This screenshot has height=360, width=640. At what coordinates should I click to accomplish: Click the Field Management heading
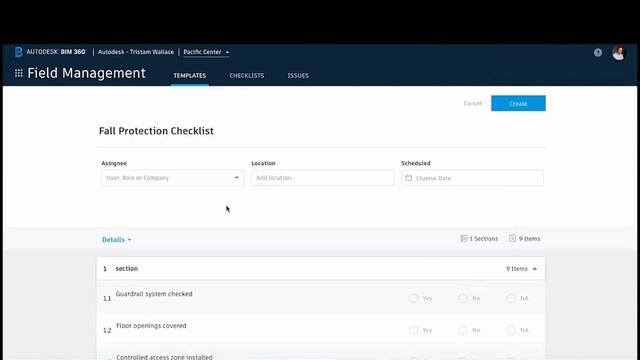(87, 73)
